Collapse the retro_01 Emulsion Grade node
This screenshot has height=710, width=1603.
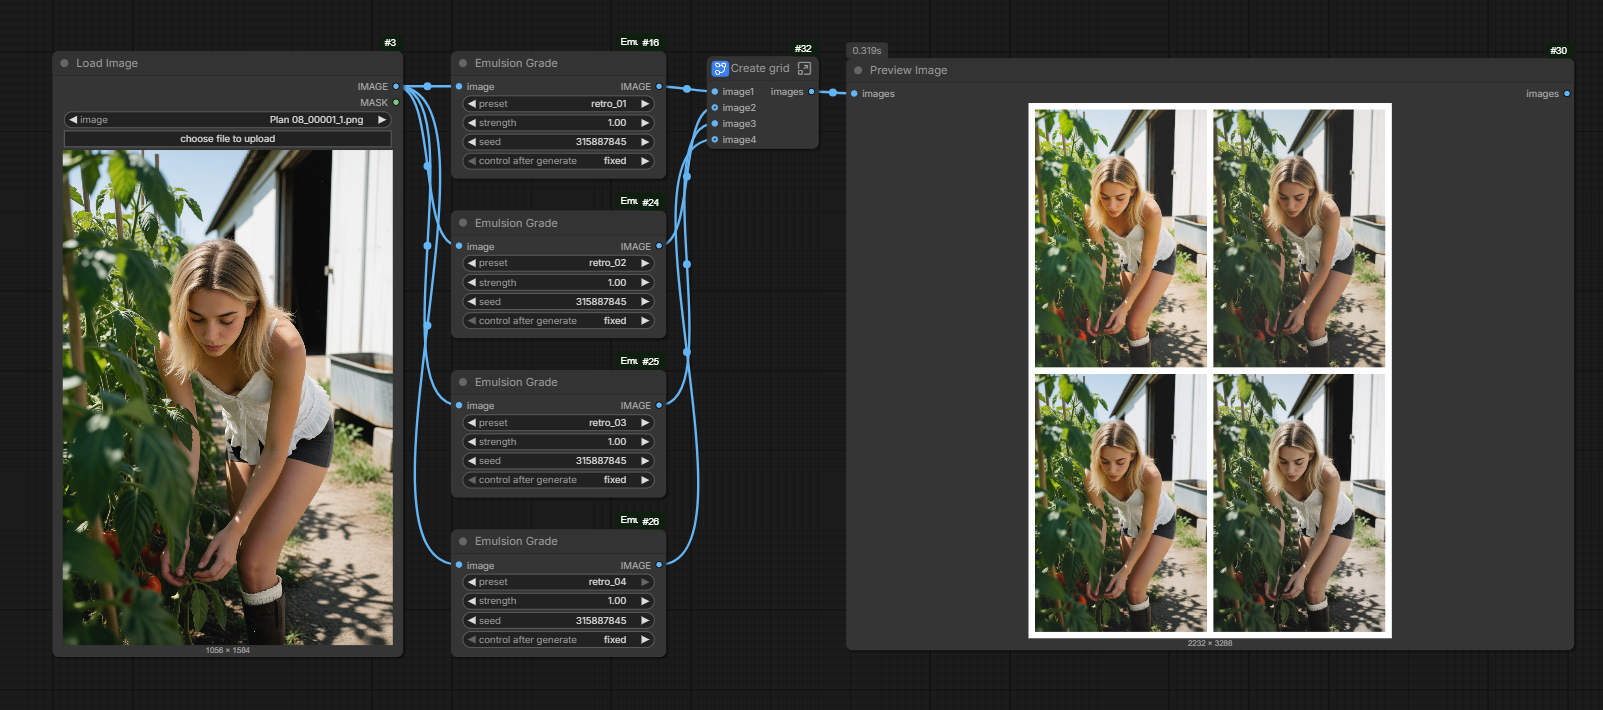(x=463, y=63)
